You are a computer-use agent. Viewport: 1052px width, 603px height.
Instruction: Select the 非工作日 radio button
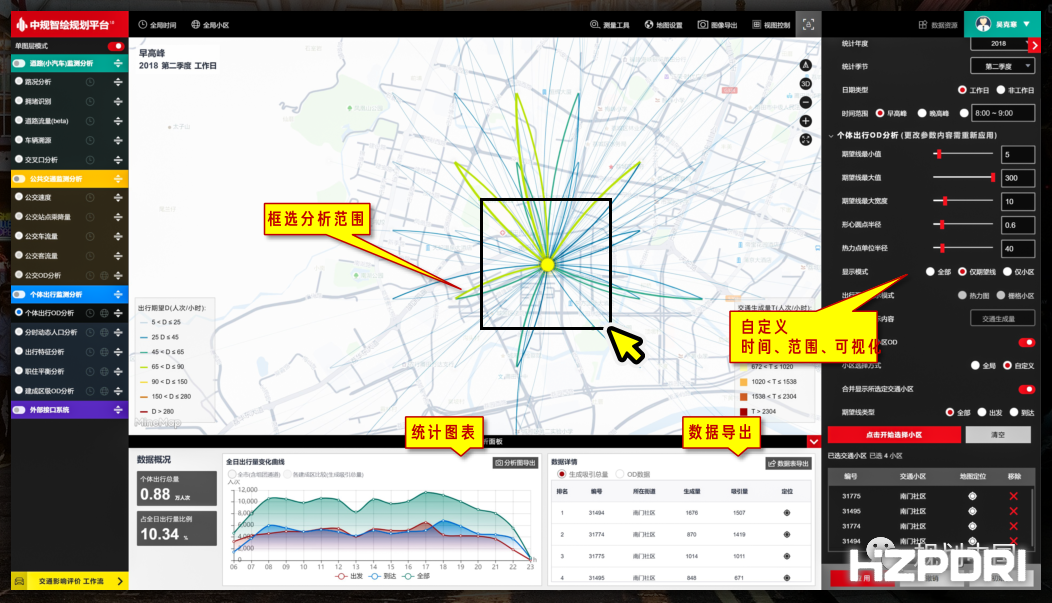tap(1002, 90)
